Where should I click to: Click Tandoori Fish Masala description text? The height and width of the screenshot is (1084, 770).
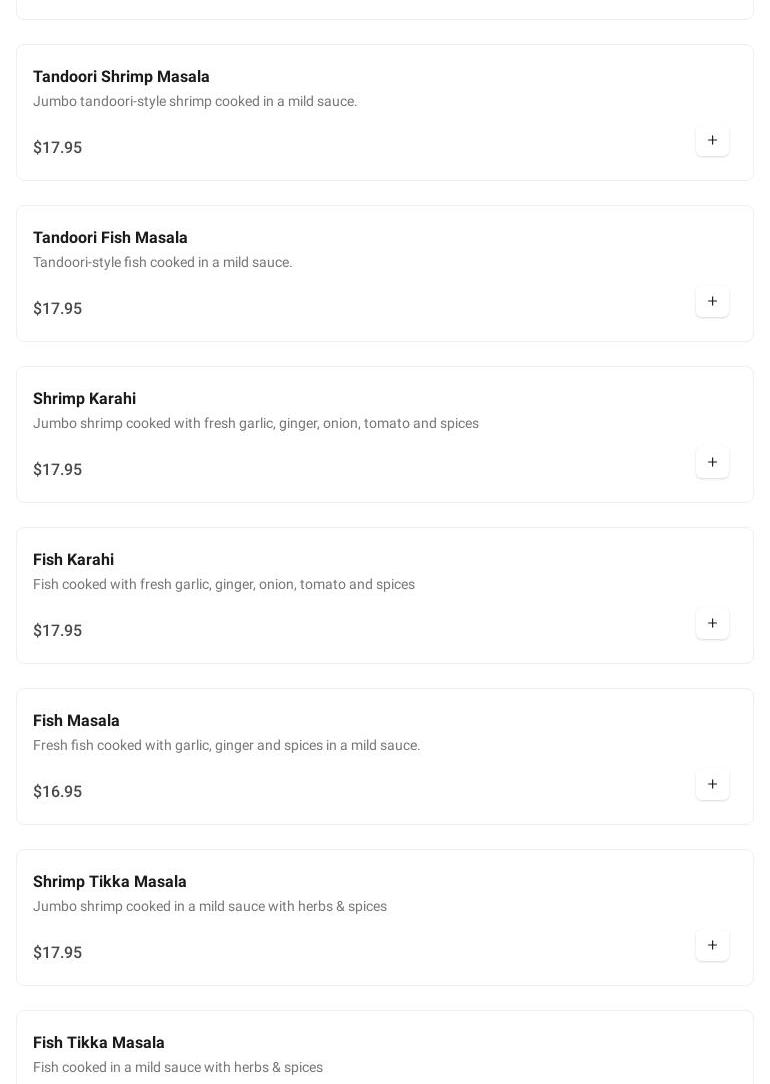(162, 263)
